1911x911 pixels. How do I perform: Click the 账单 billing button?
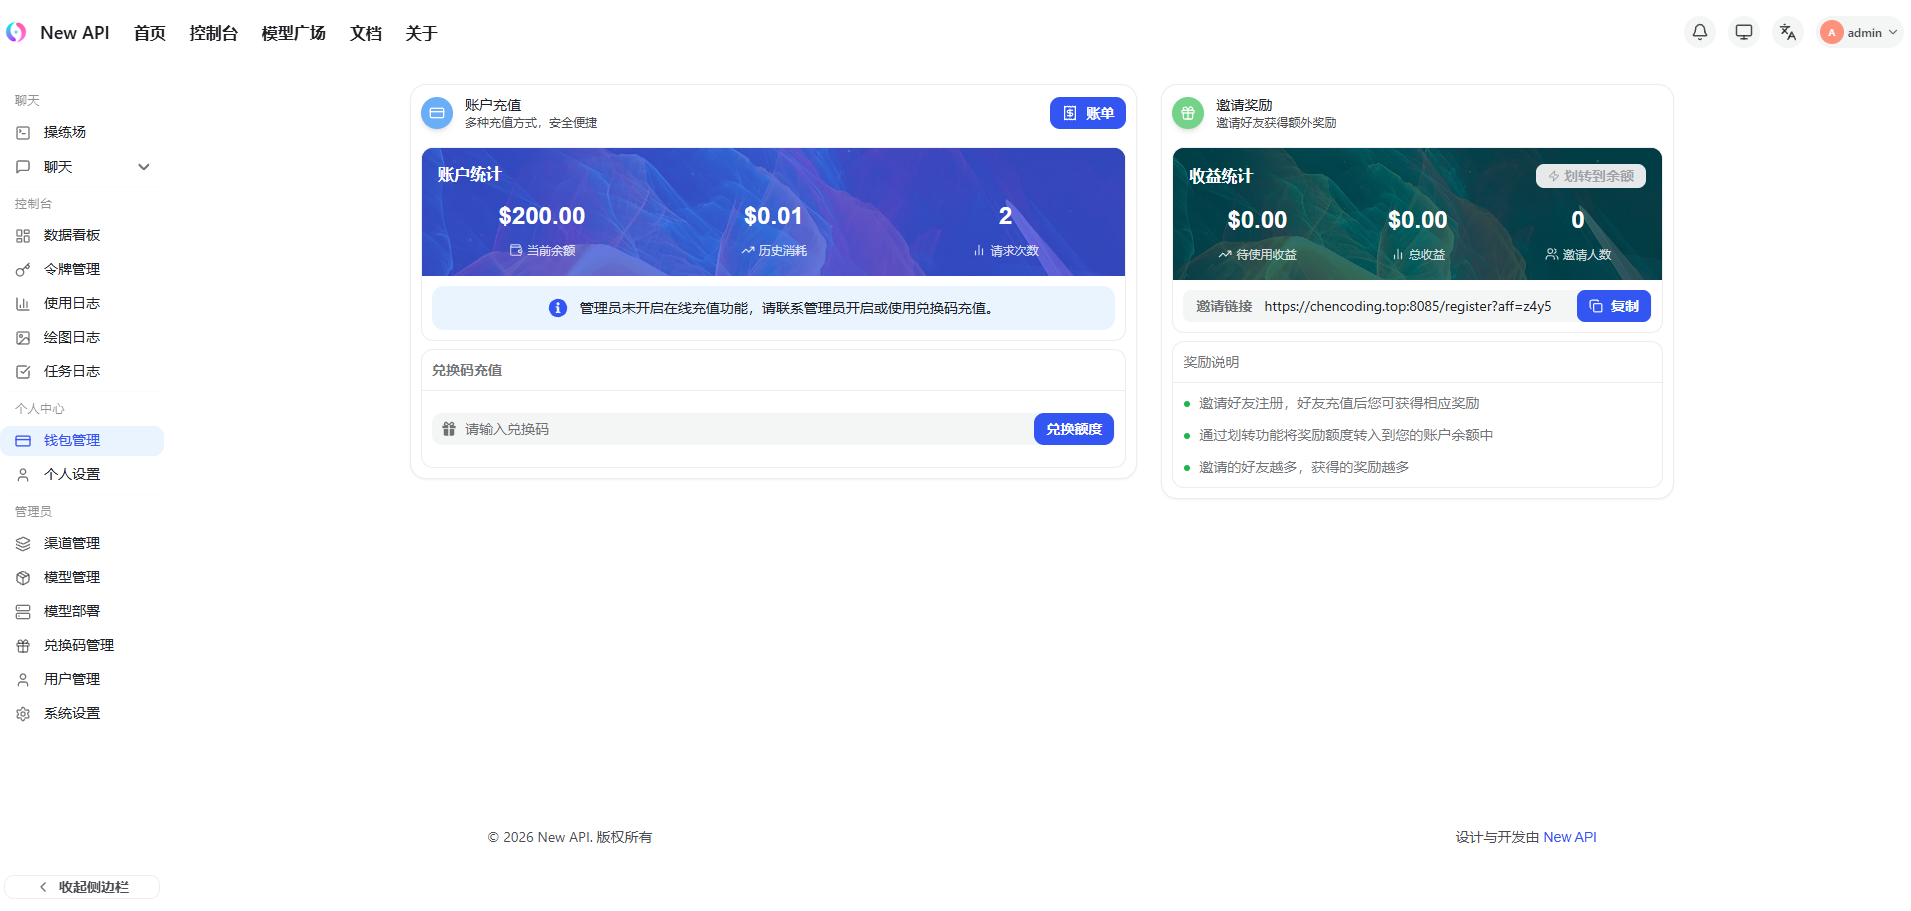pos(1087,113)
